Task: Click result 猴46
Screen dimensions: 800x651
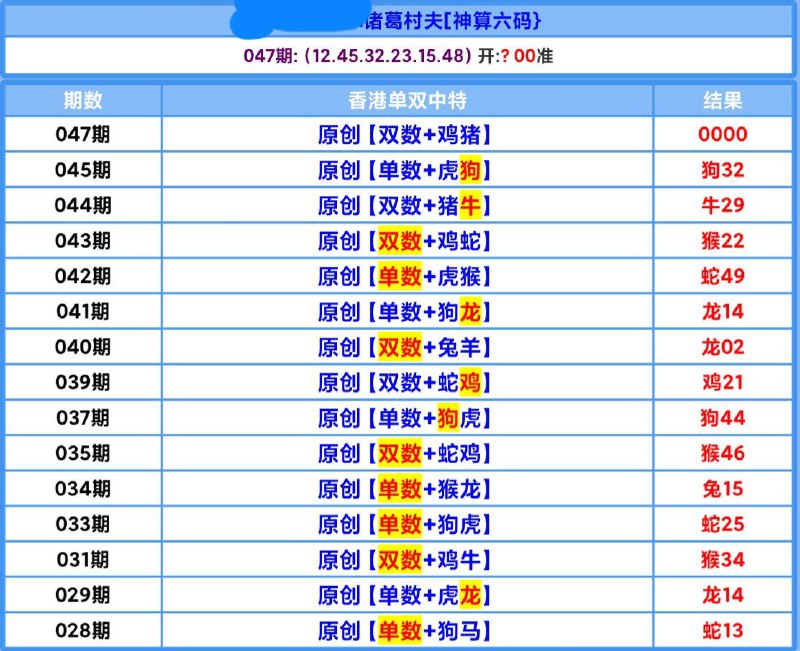Action: [722, 453]
